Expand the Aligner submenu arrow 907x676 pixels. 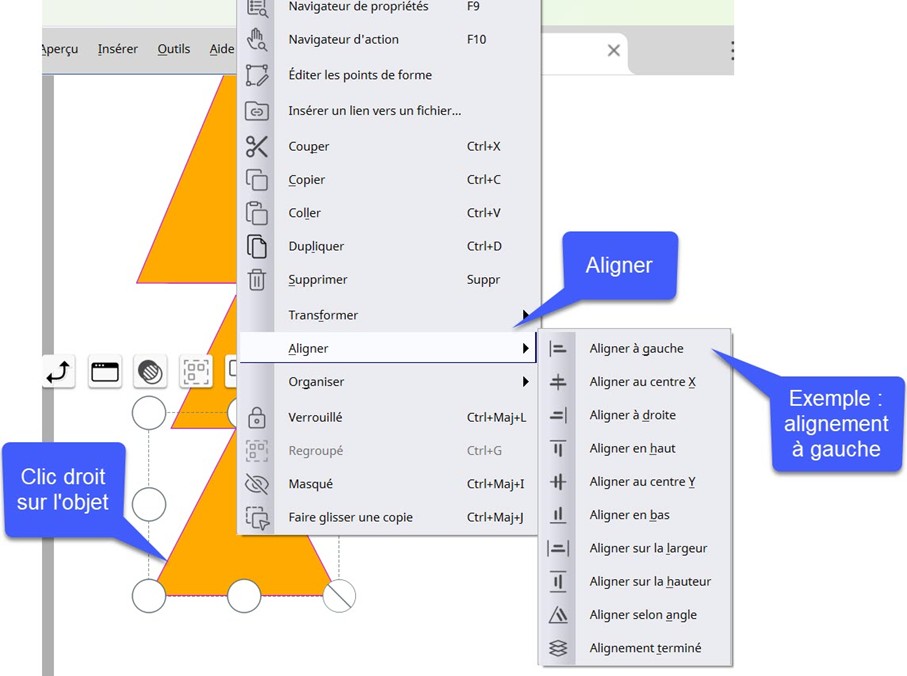tap(525, 349)
